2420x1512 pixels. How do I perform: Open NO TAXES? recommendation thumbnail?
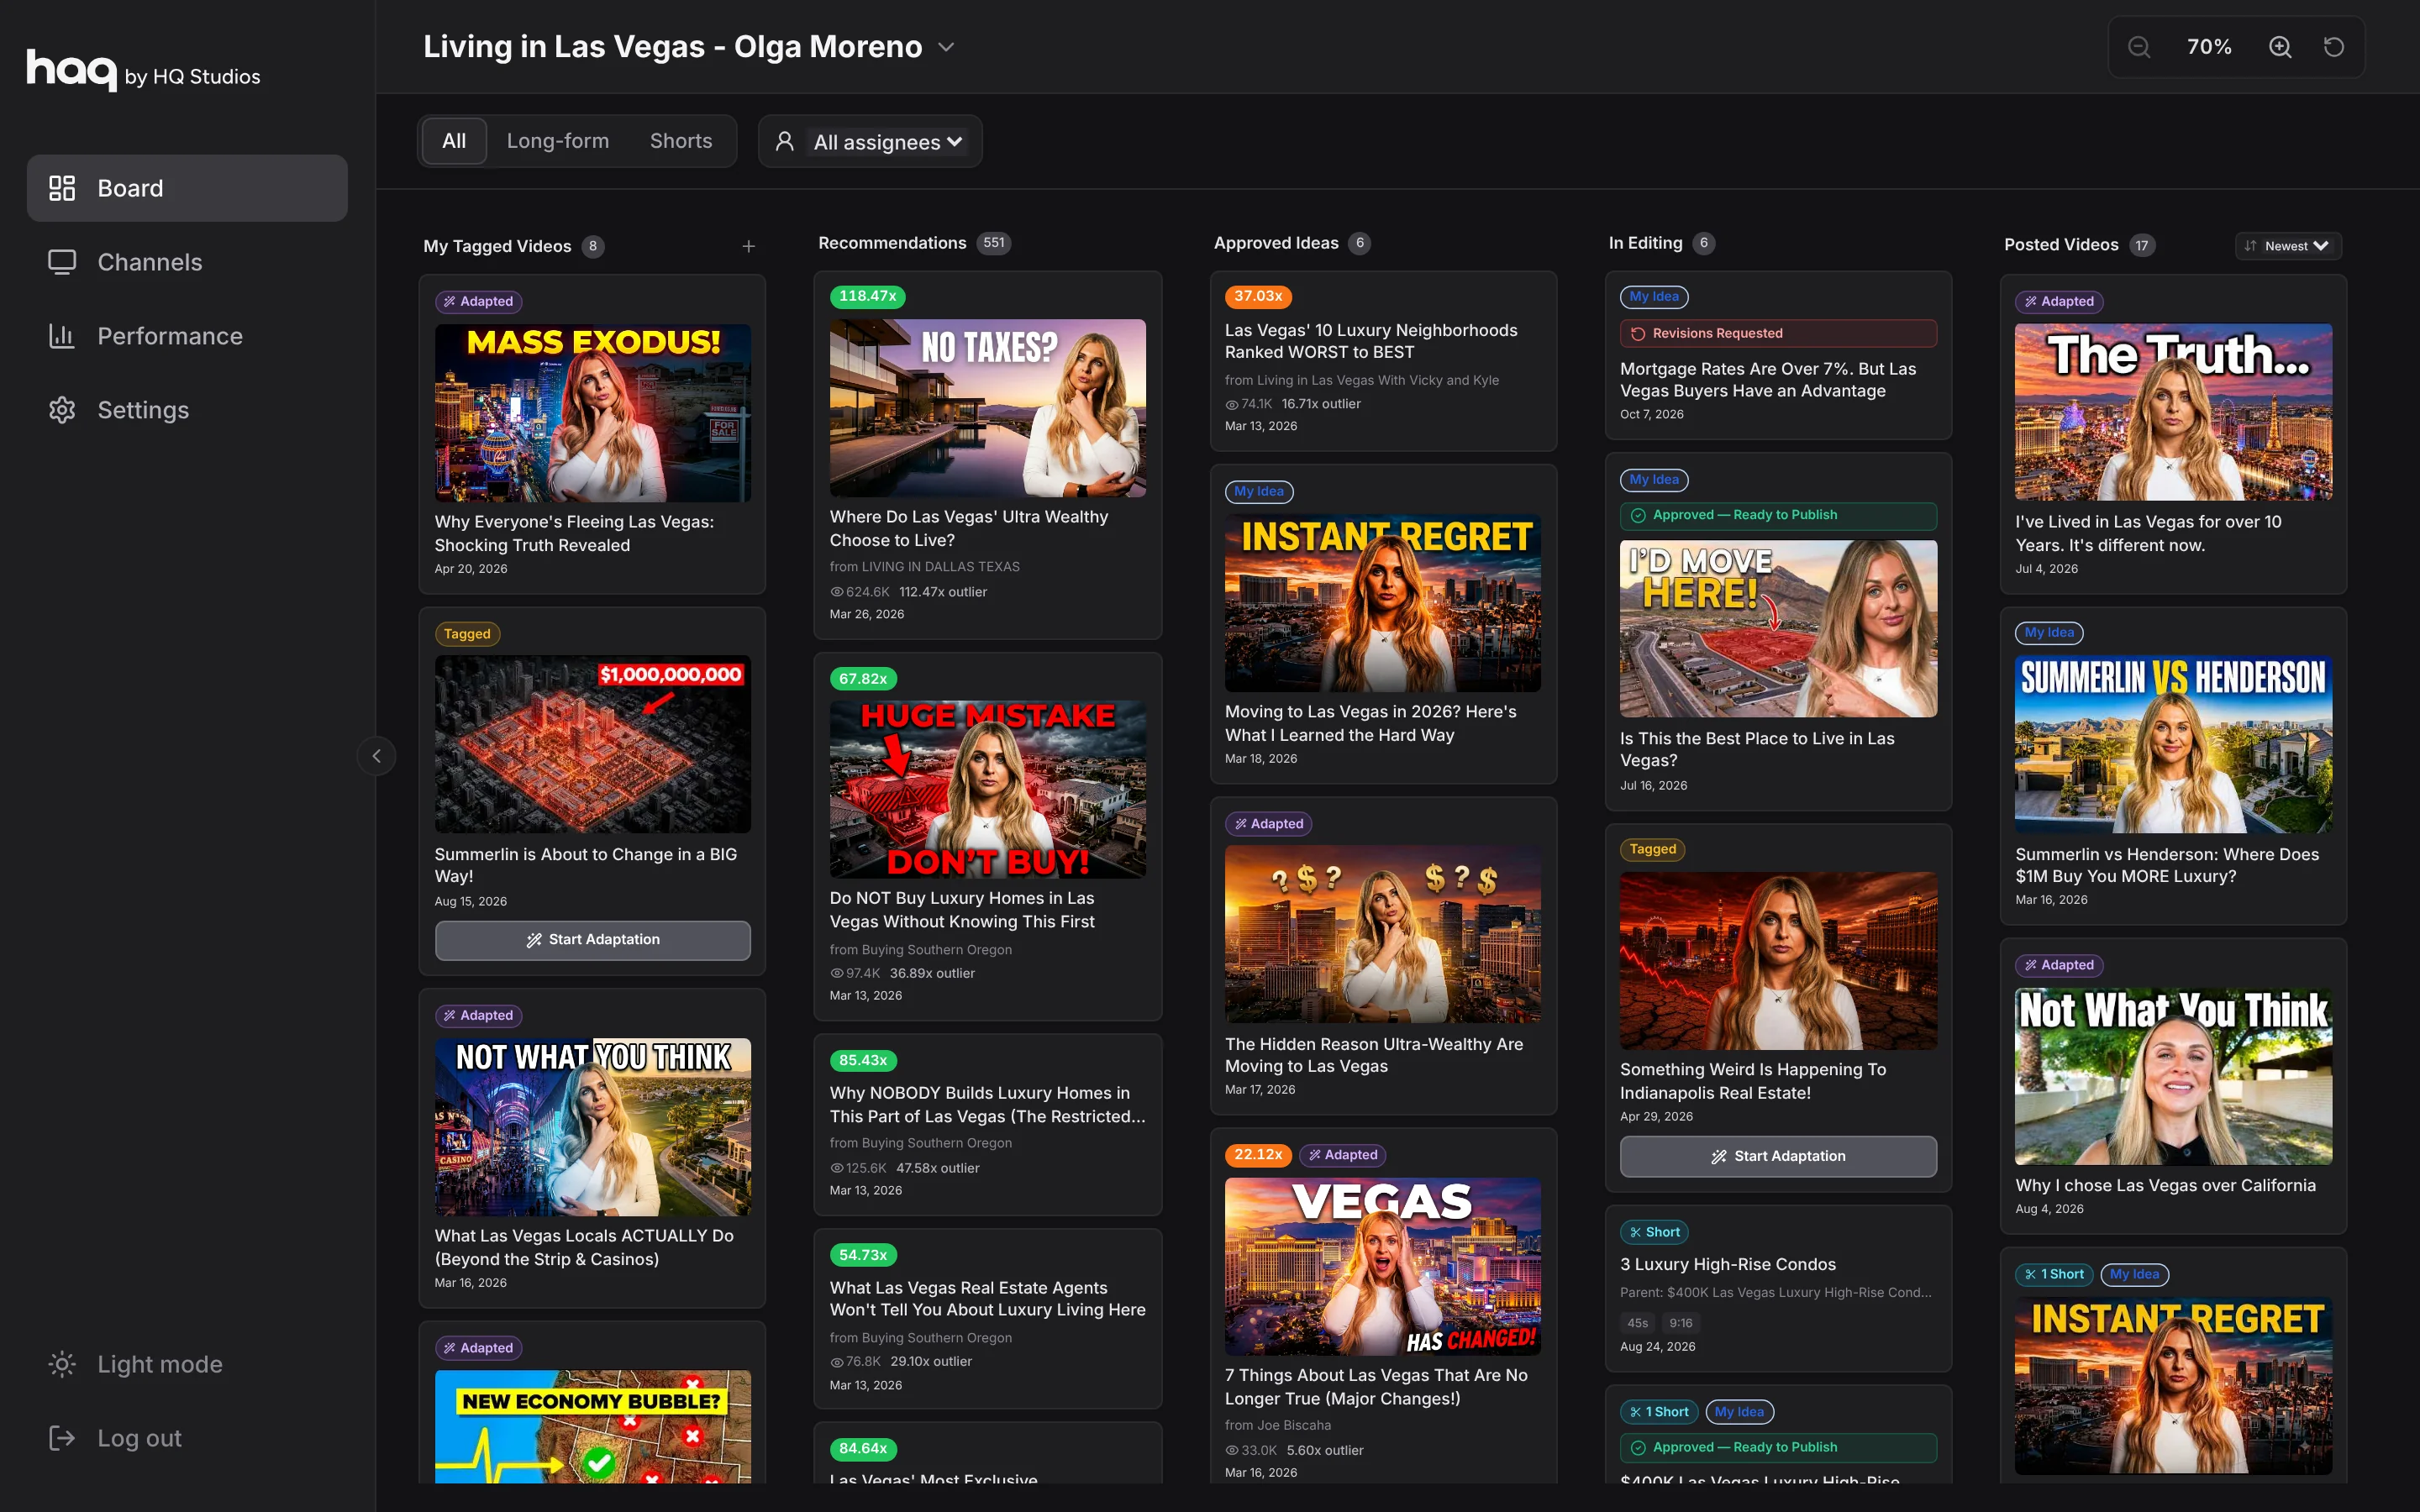(x=988, y=408)
